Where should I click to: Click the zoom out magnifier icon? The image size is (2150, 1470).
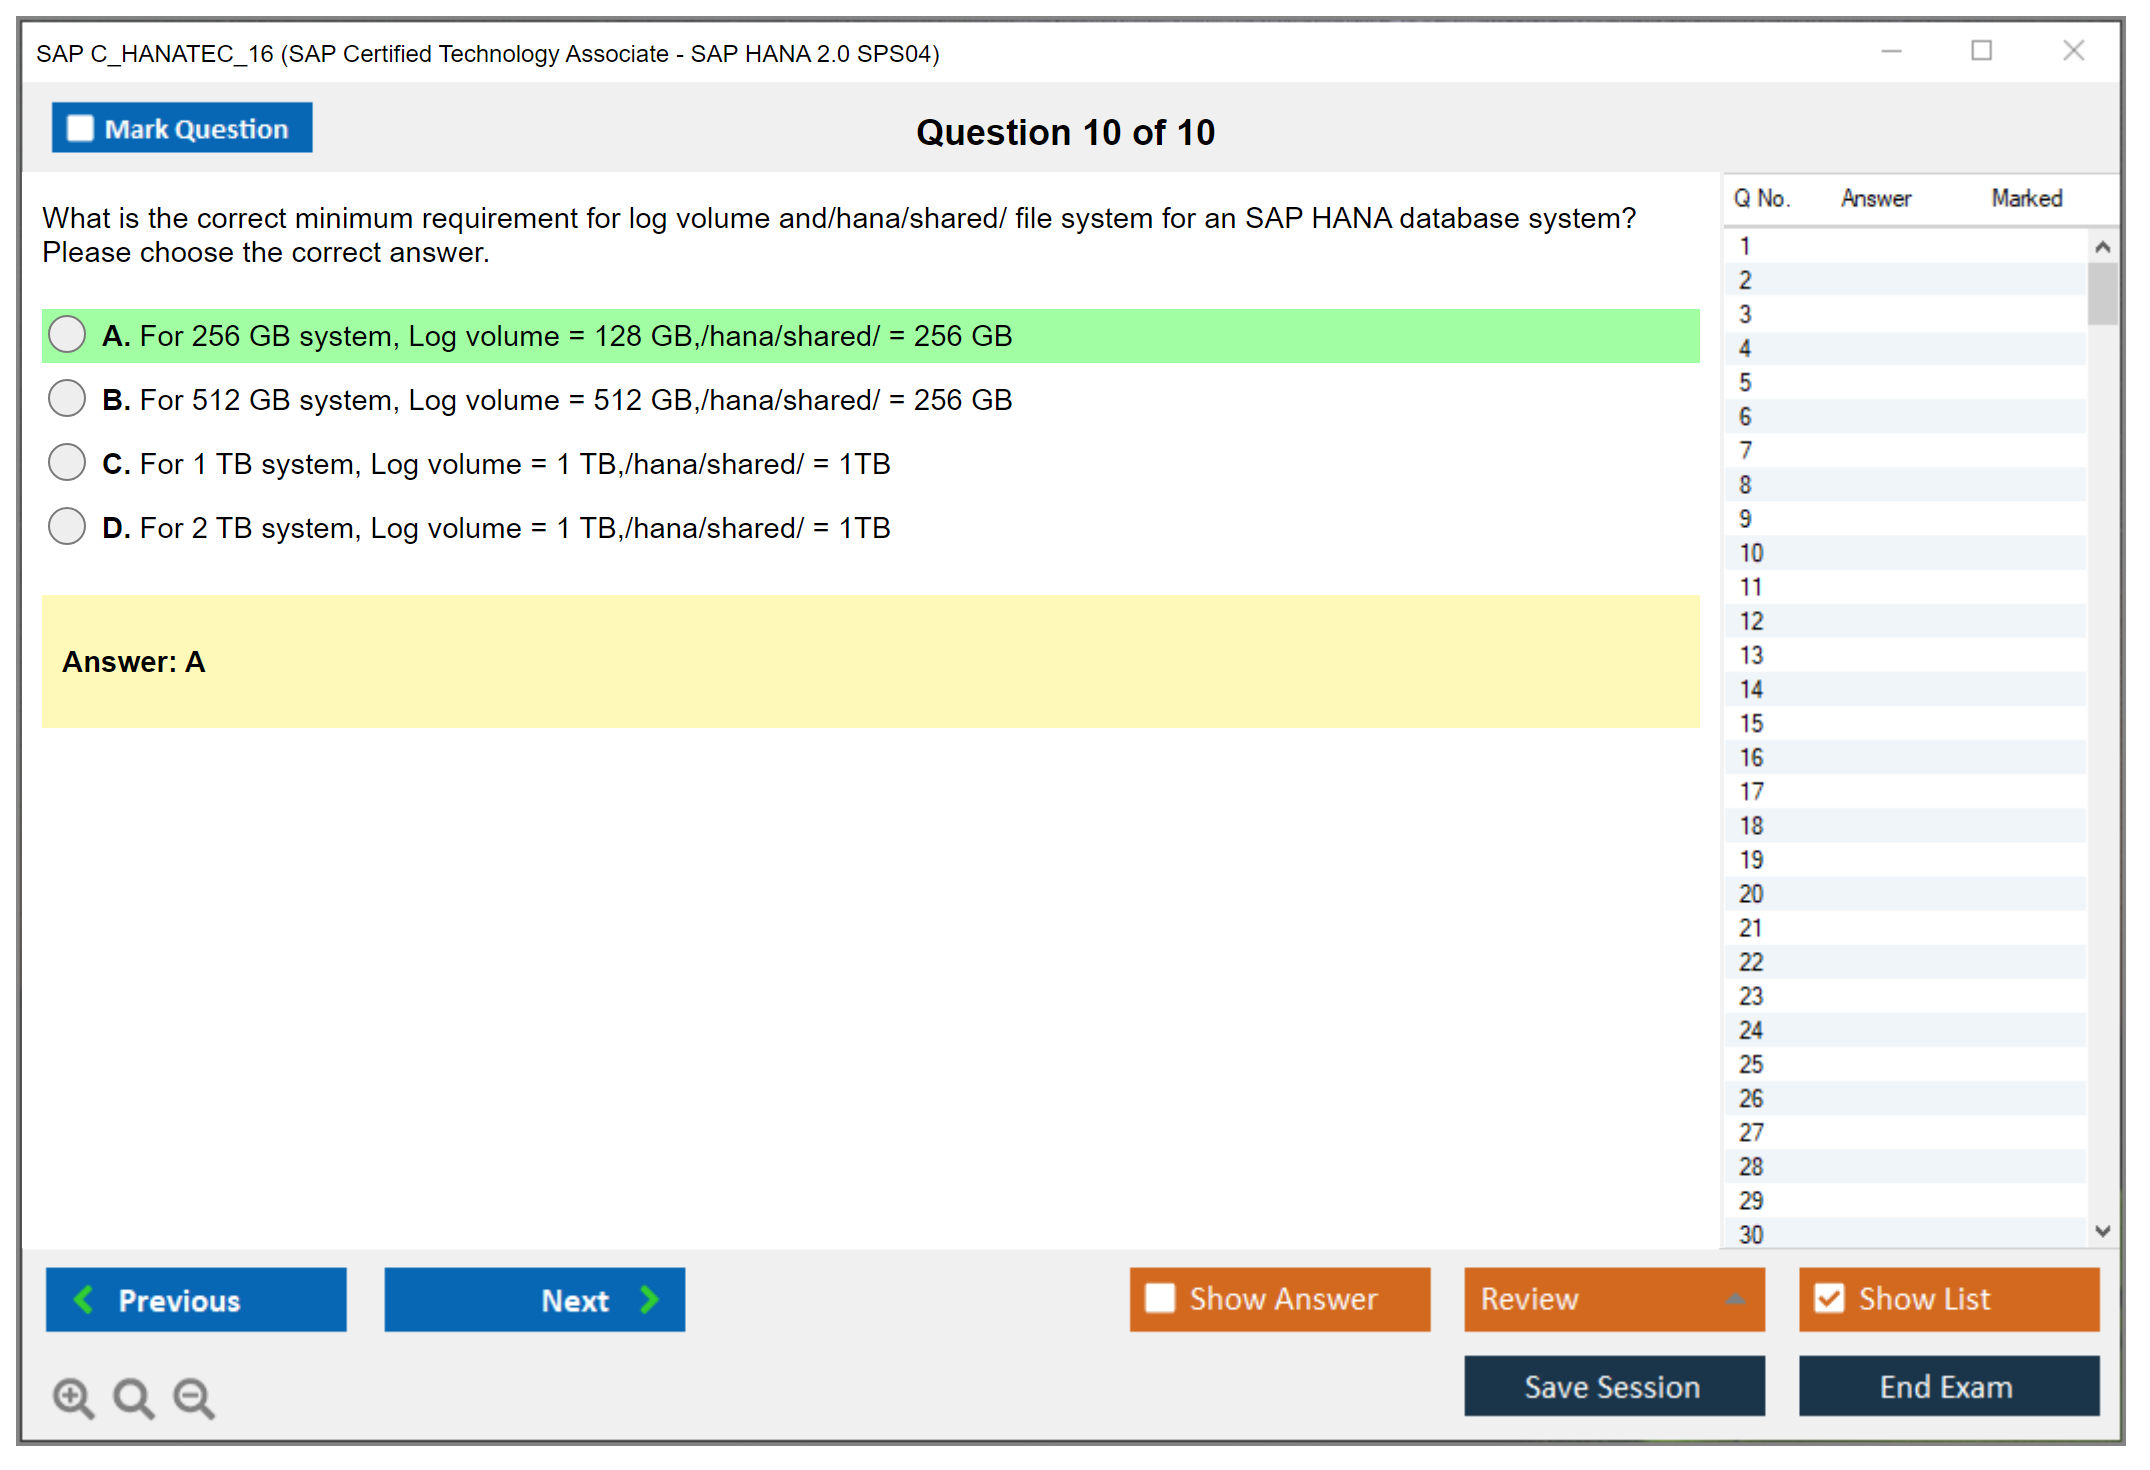point(194,1397)
